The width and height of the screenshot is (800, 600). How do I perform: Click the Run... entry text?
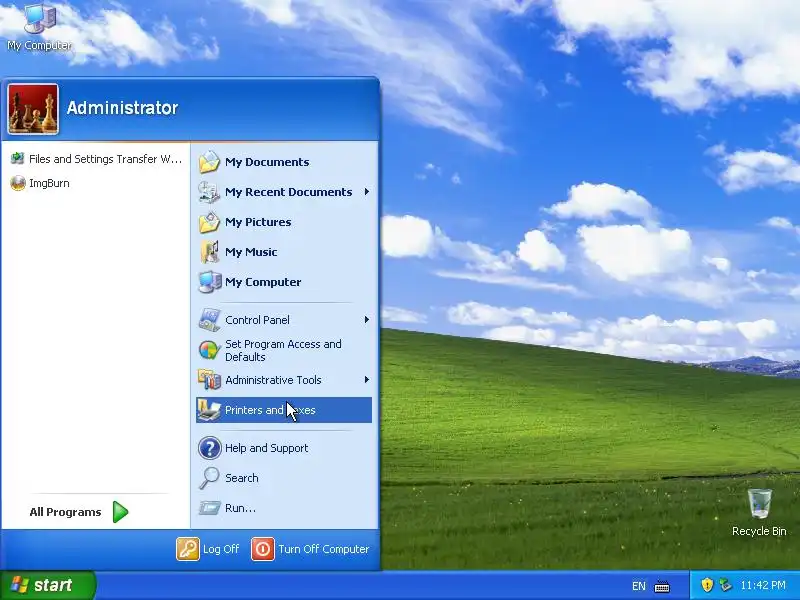[240, 508]
